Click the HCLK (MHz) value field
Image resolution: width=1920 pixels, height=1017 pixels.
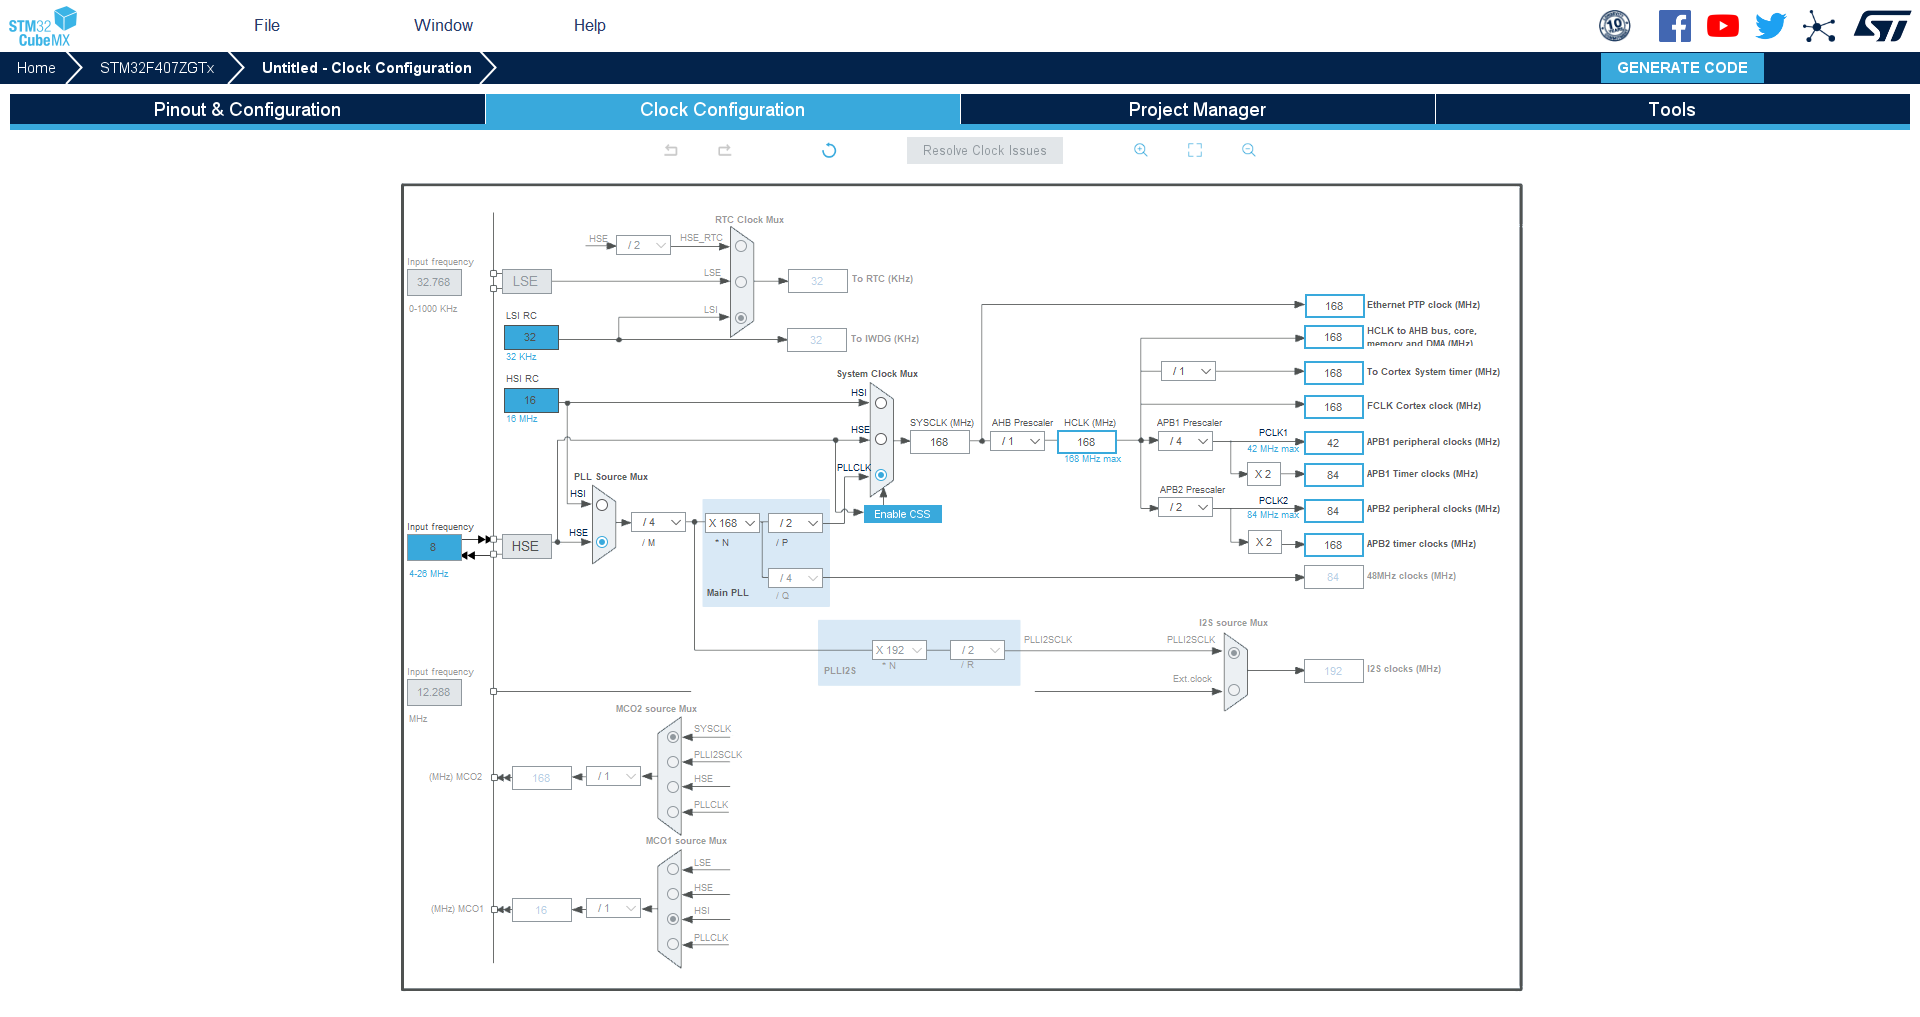(1087, 442)
